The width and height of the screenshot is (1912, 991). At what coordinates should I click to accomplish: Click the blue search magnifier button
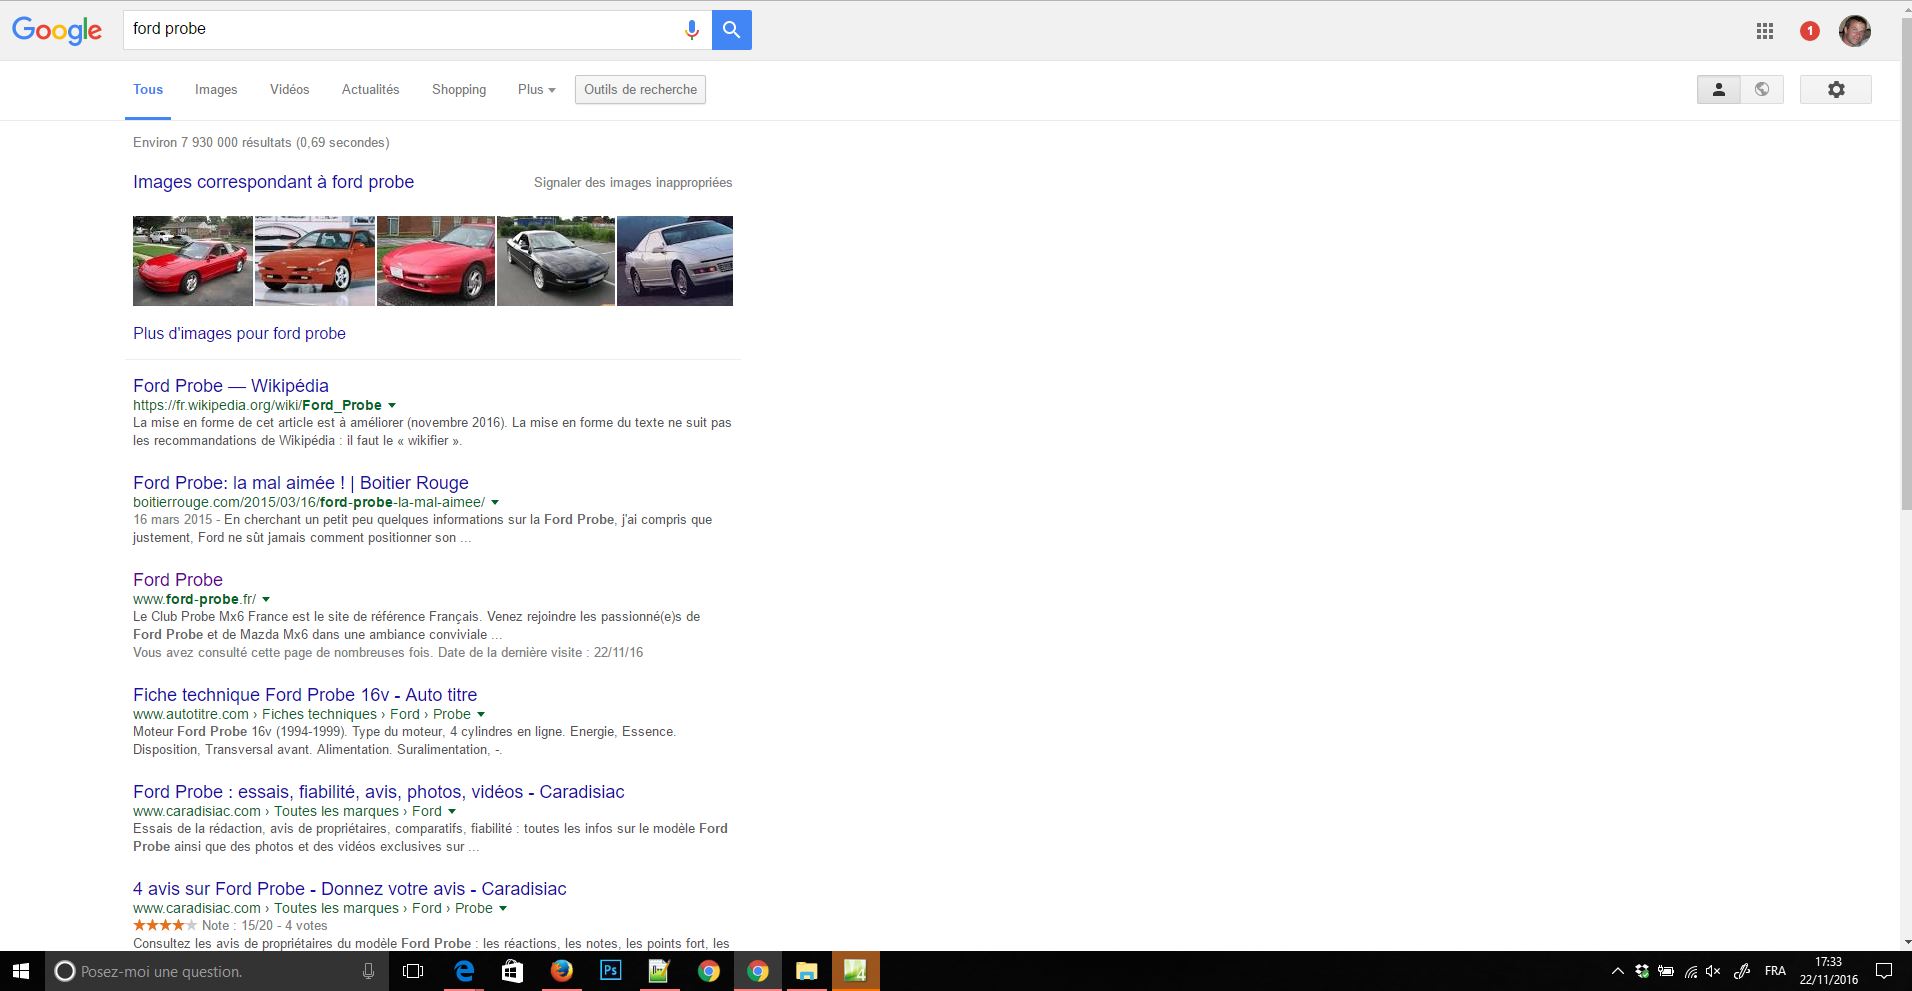(x=732, y=30)
